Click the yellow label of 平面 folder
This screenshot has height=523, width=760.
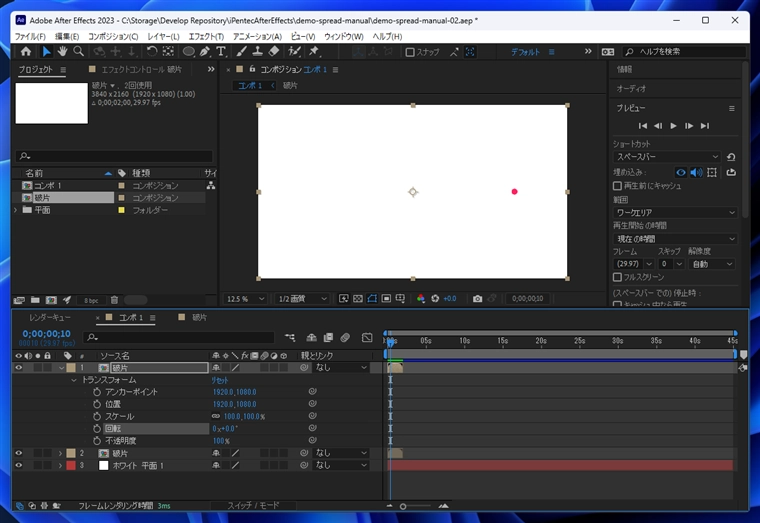click(x=121, y=210)
